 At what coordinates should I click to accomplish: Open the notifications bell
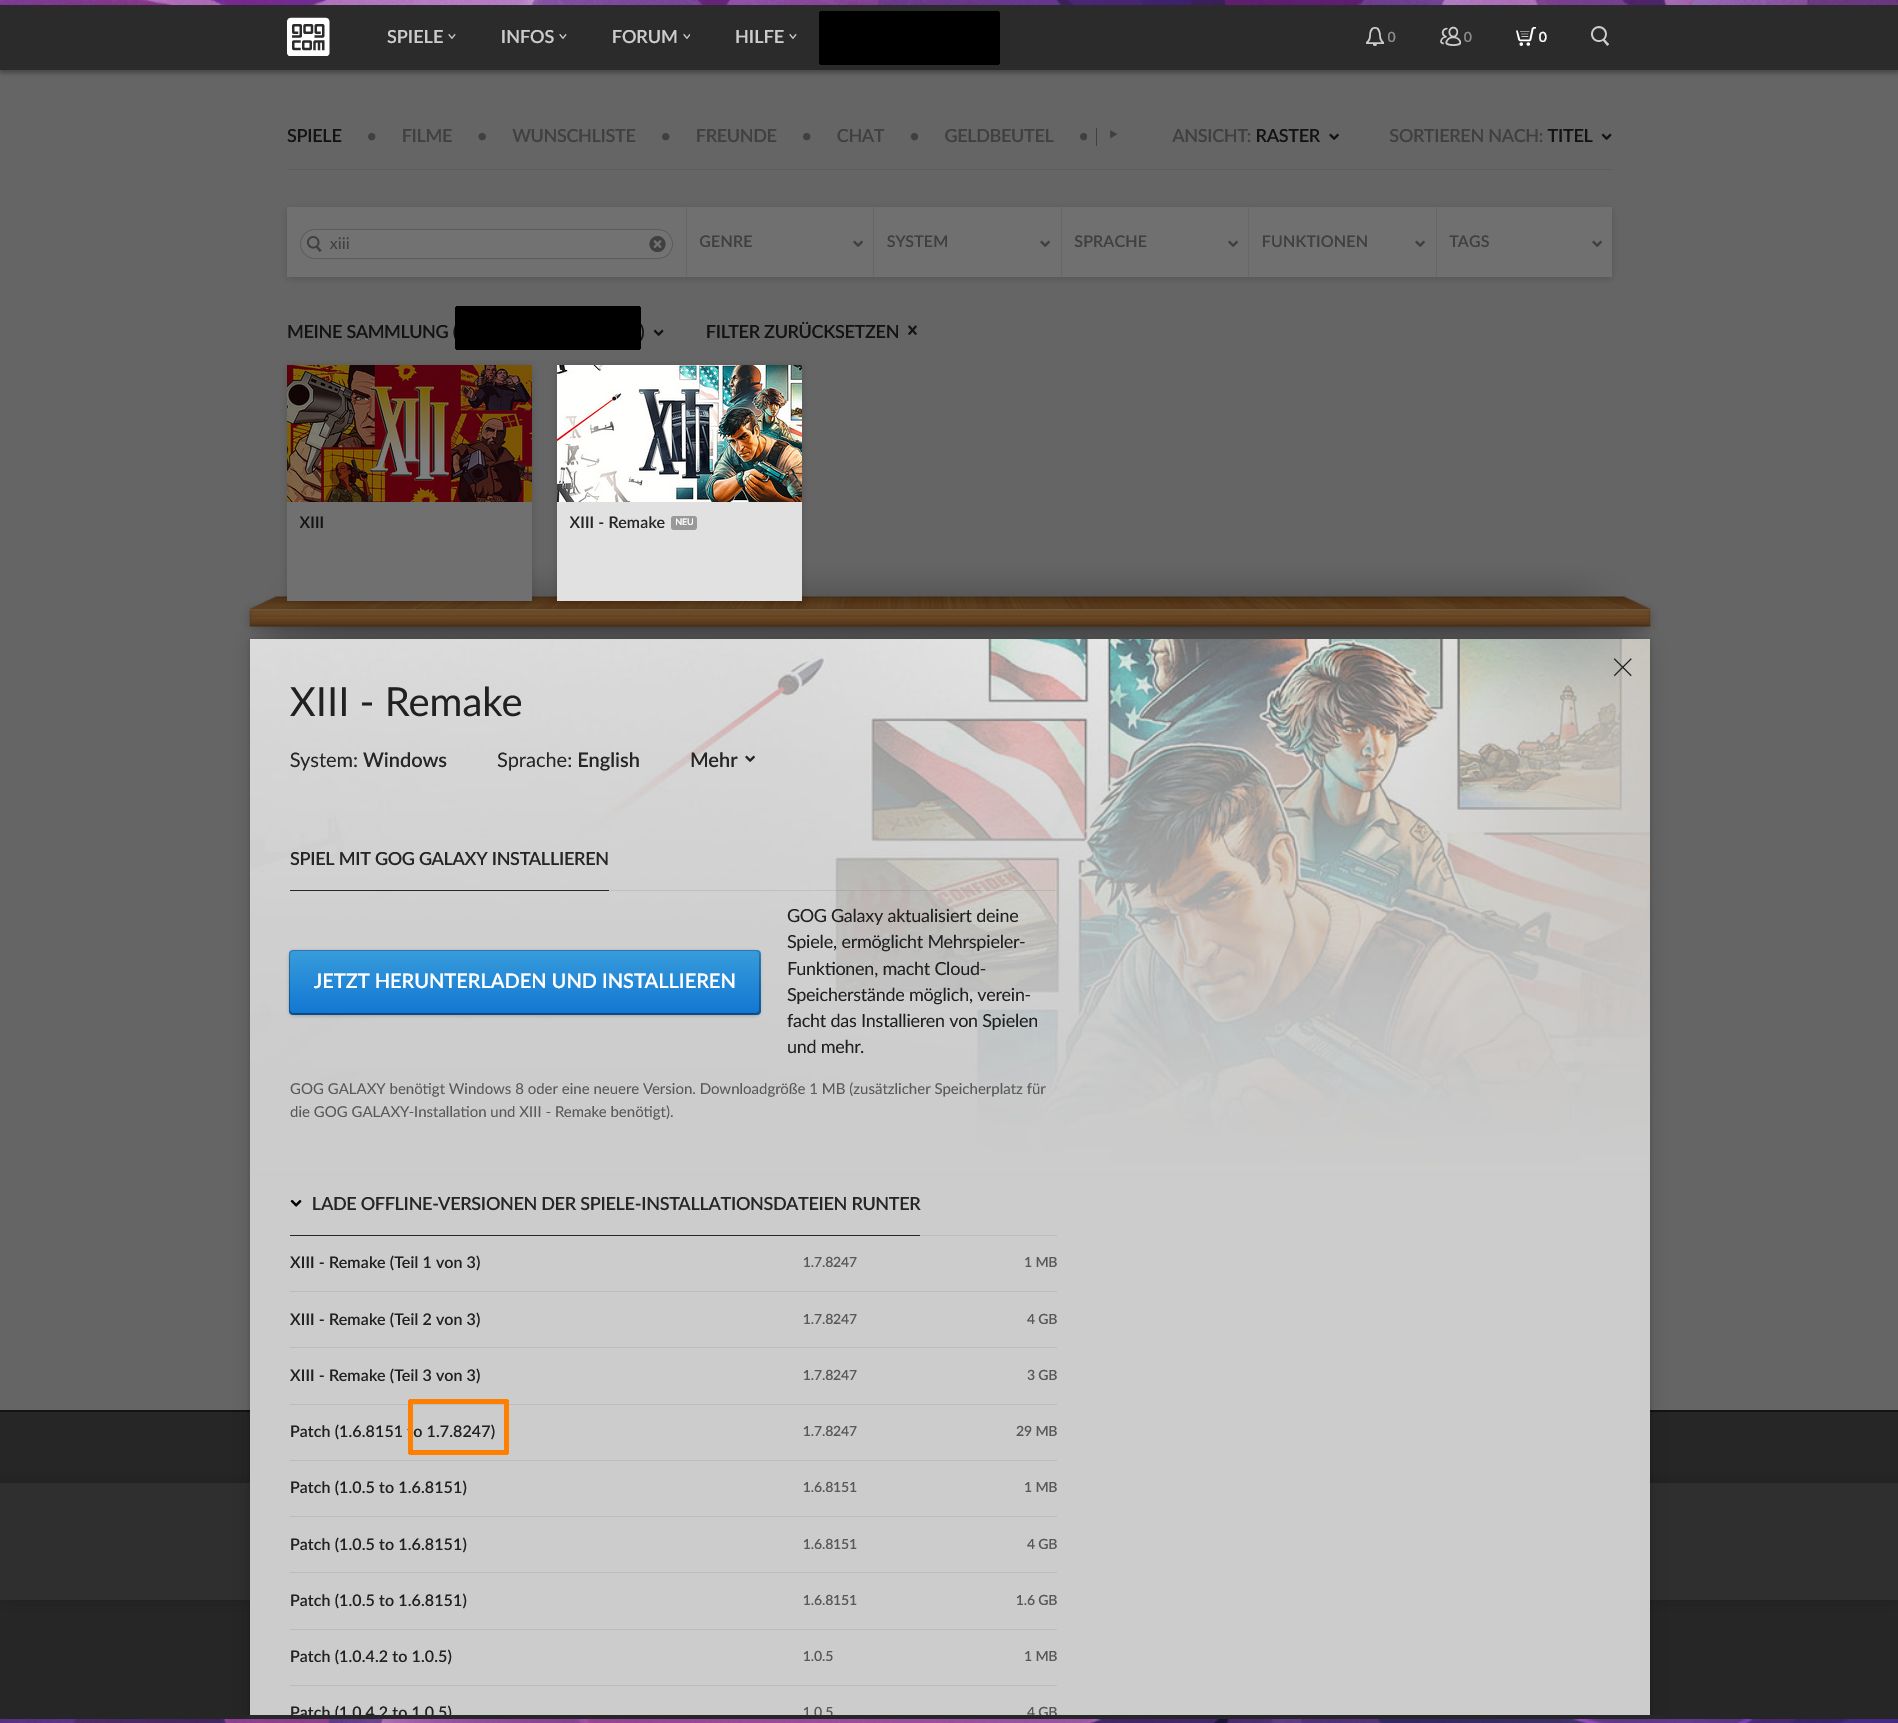pyautogui.click(x=1380, y=37)
